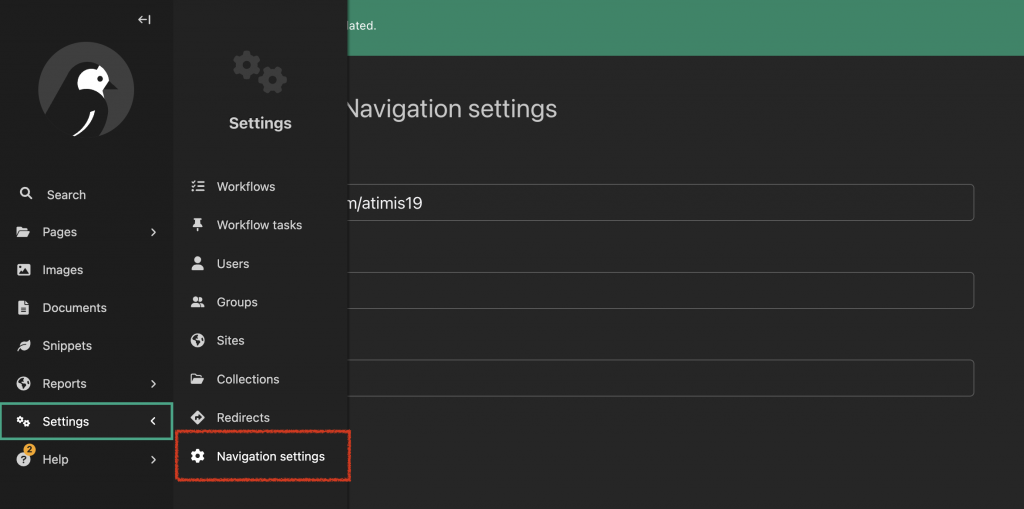Click the Snippets leaf icon
The width and height of the screenshot is (1024, 509).
(24, 346)
